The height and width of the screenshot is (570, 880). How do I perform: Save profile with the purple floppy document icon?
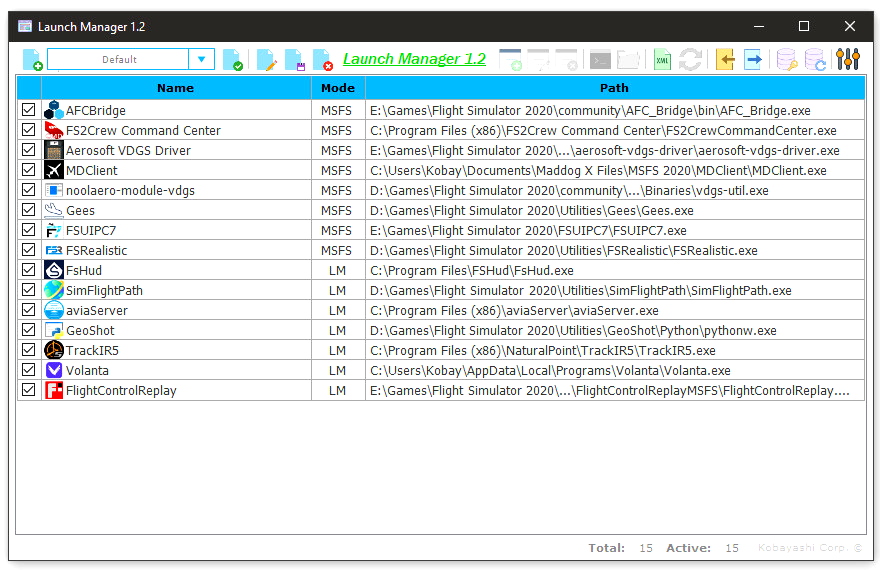tap(295, 59)
